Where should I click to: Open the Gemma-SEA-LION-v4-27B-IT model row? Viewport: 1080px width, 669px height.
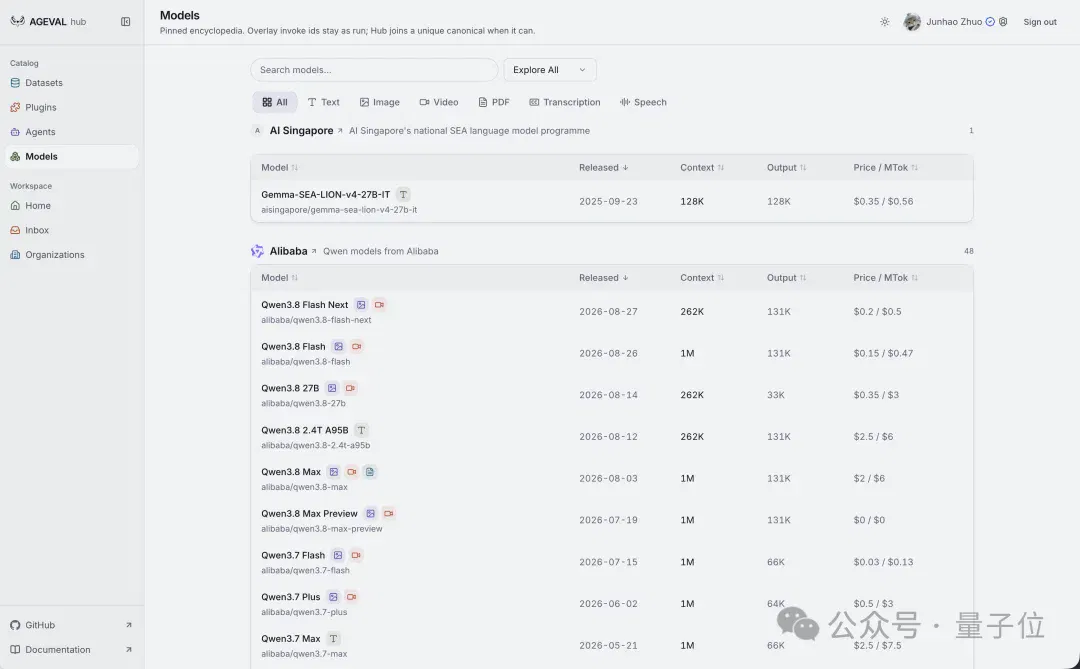coord(612,201)
